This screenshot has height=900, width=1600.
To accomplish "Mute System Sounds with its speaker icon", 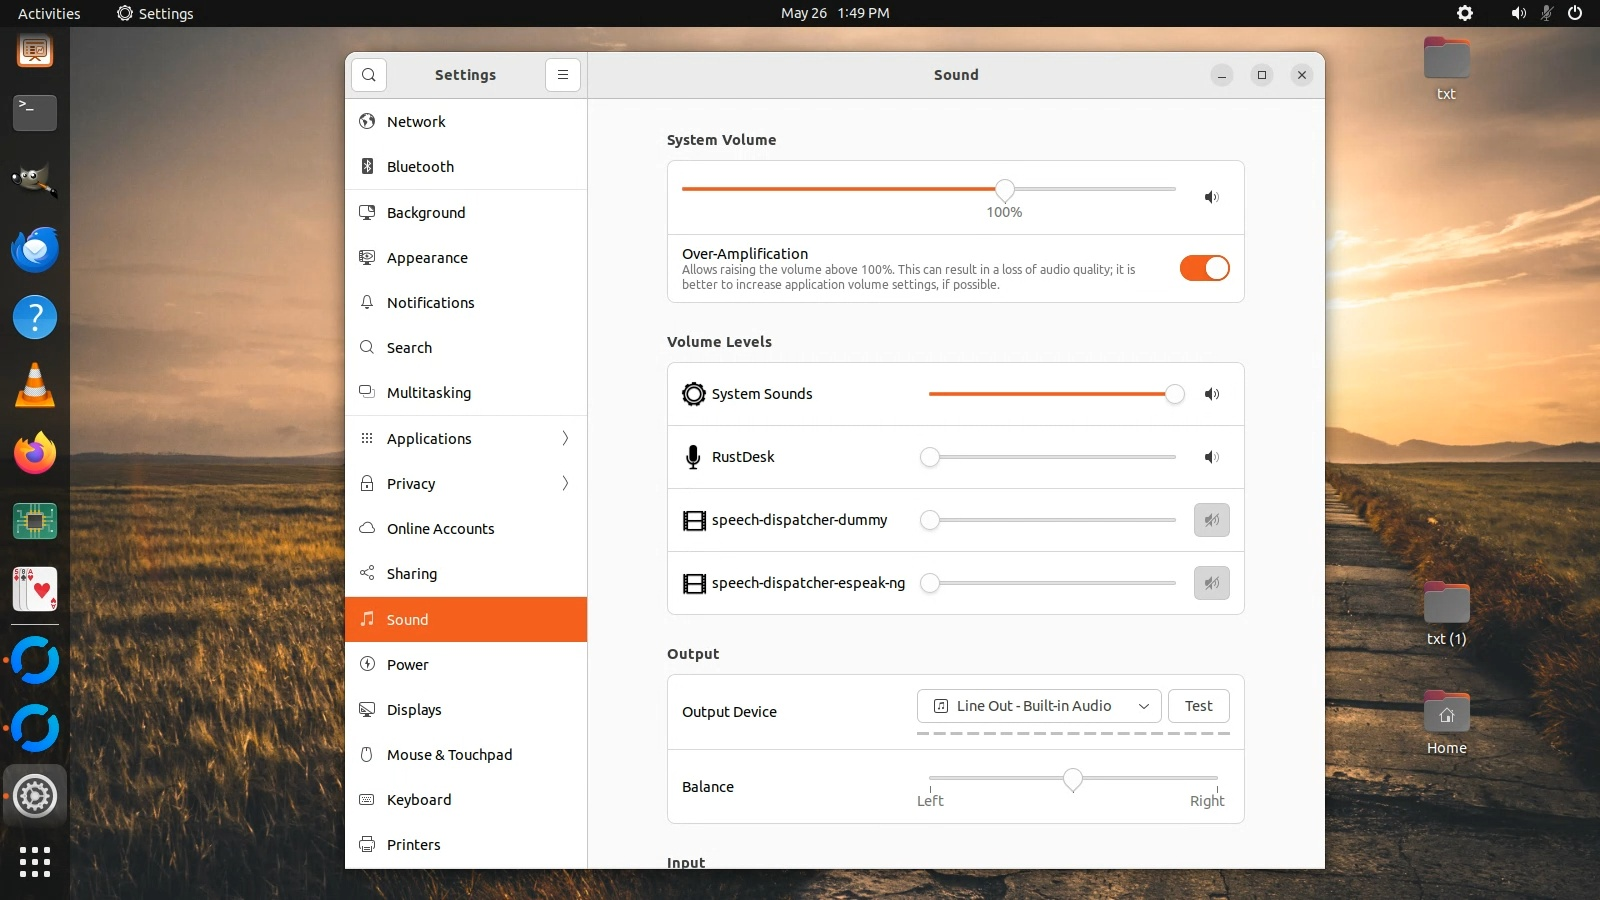I will click(1211, 394).
